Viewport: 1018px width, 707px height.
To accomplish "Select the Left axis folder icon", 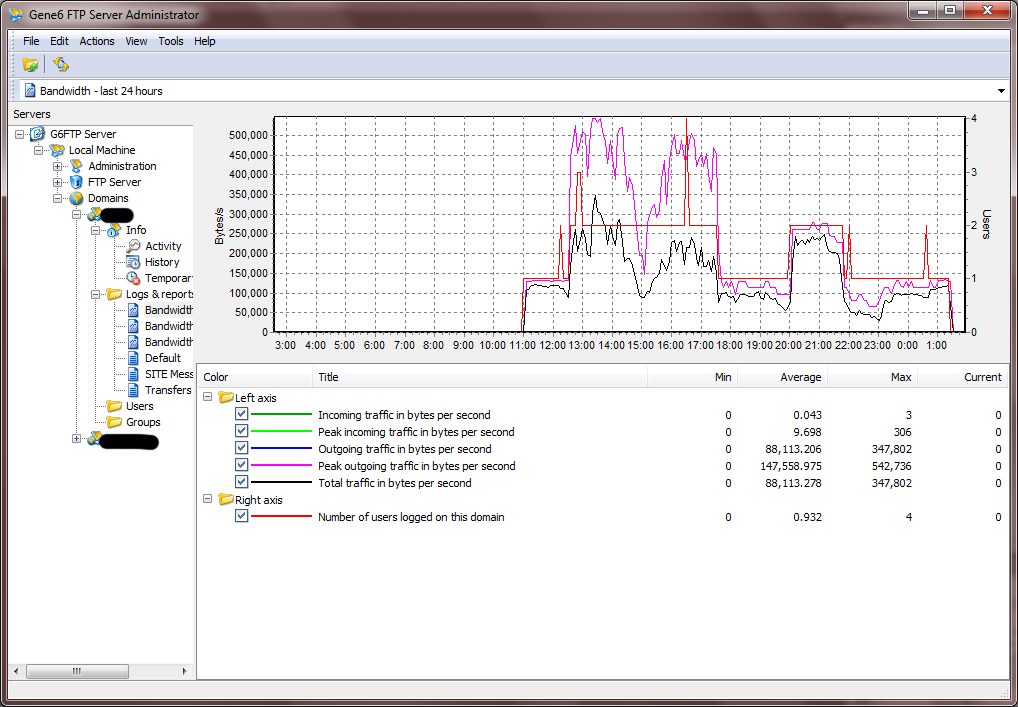I will [226, 397].
